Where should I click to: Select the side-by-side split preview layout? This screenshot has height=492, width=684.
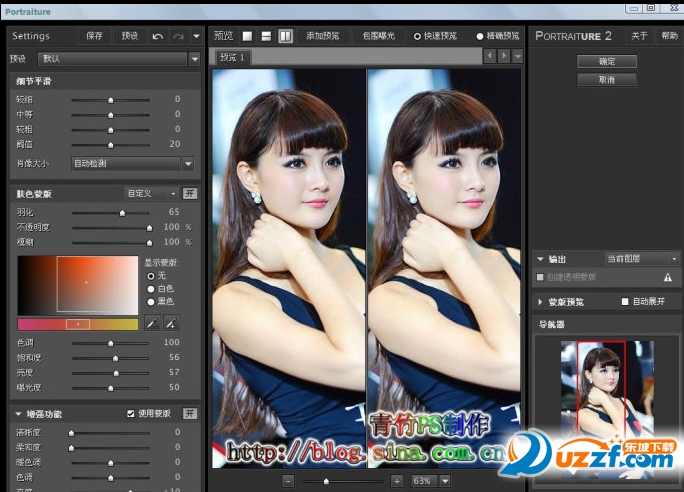pyautogui.click(x=285, y=36)
